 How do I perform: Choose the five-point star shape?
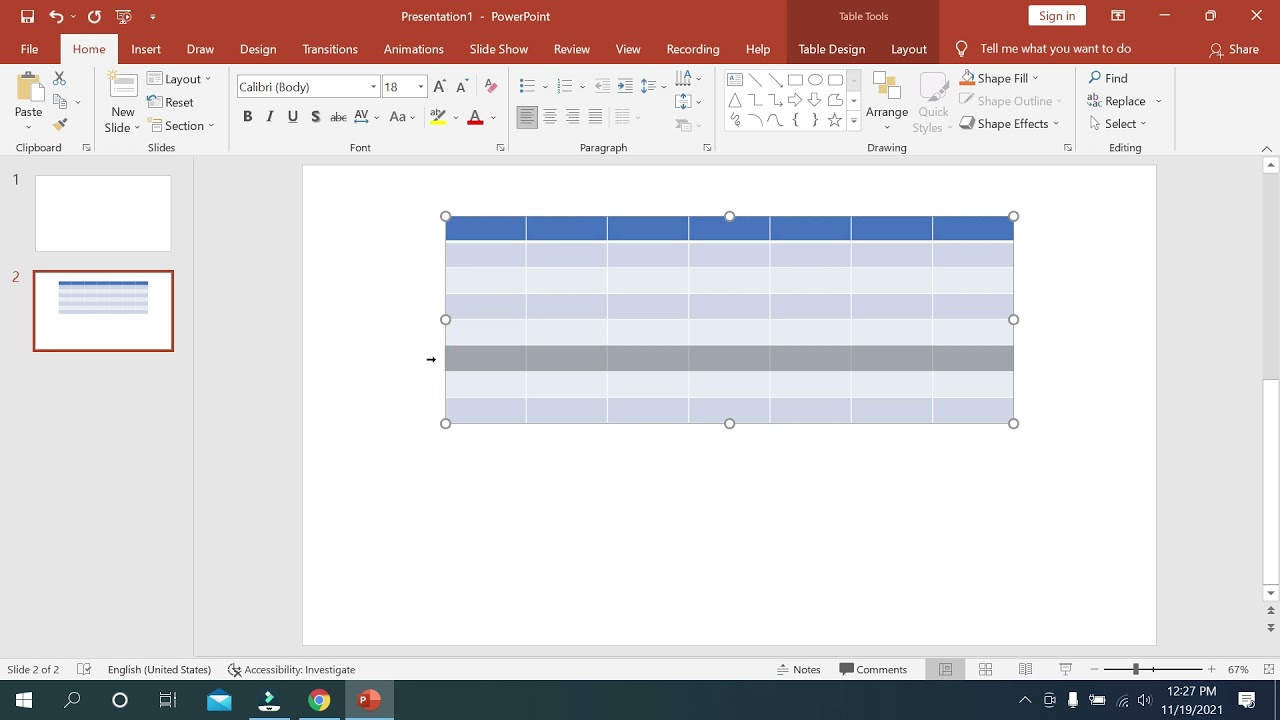click(835, 120)
